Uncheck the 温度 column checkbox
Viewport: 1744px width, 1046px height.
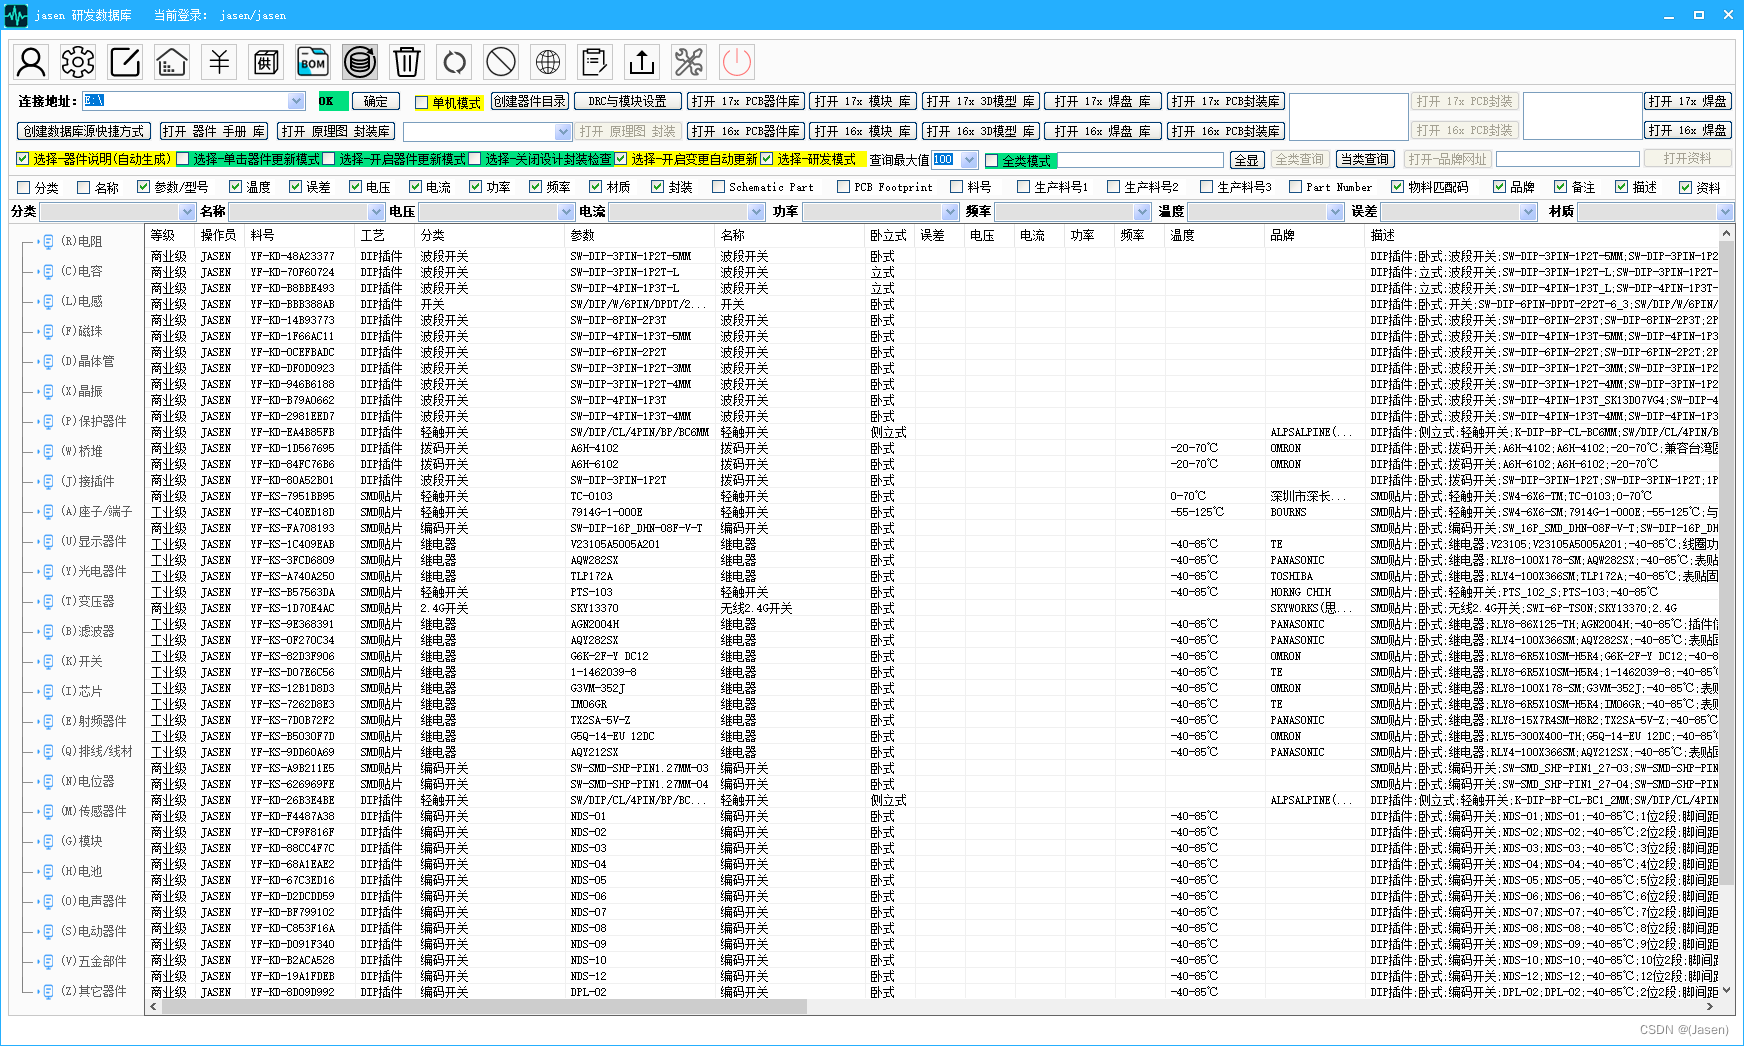click(236, 187)
